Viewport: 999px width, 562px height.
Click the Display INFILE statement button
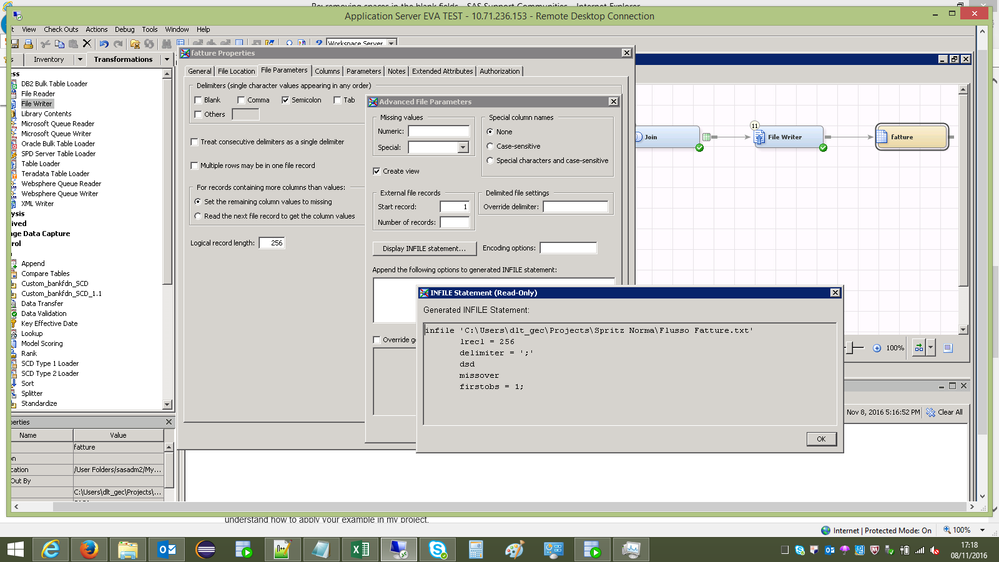424,248
